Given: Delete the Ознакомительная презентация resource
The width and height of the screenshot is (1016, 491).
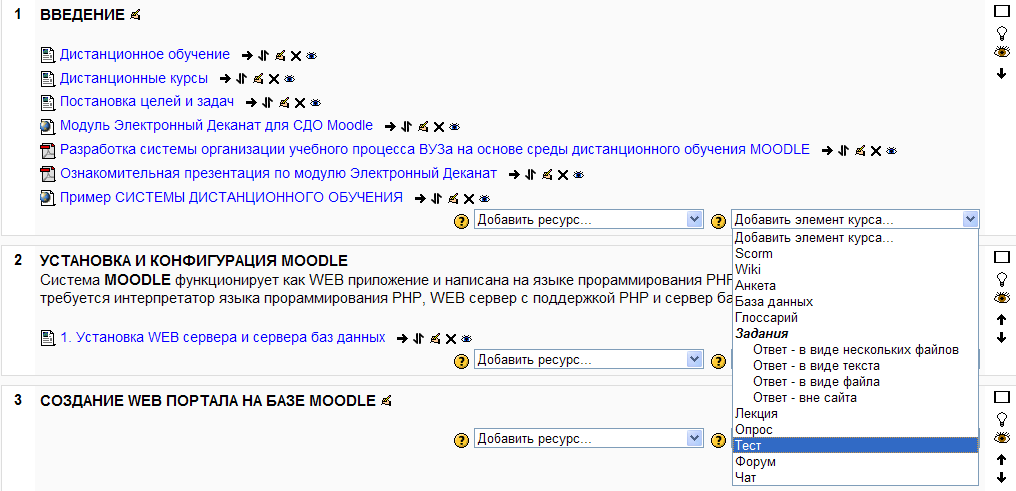Looking at the screenshot, I should pyautogui.click(x=563, y=175).
